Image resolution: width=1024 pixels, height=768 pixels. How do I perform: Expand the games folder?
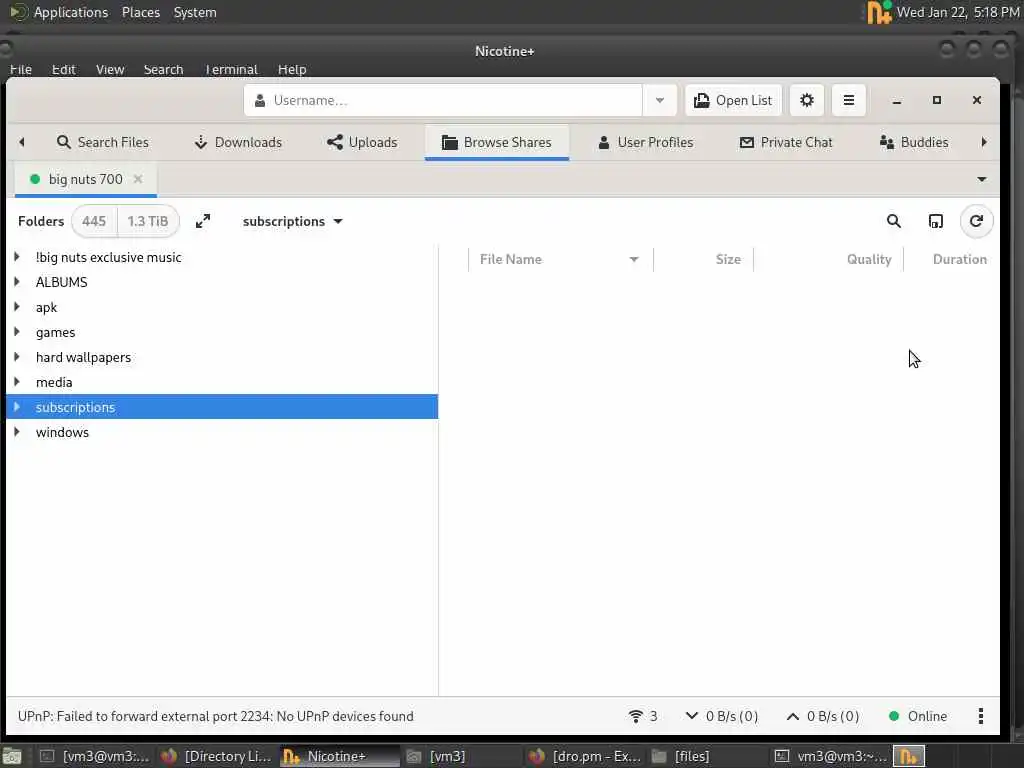point(17,332)
